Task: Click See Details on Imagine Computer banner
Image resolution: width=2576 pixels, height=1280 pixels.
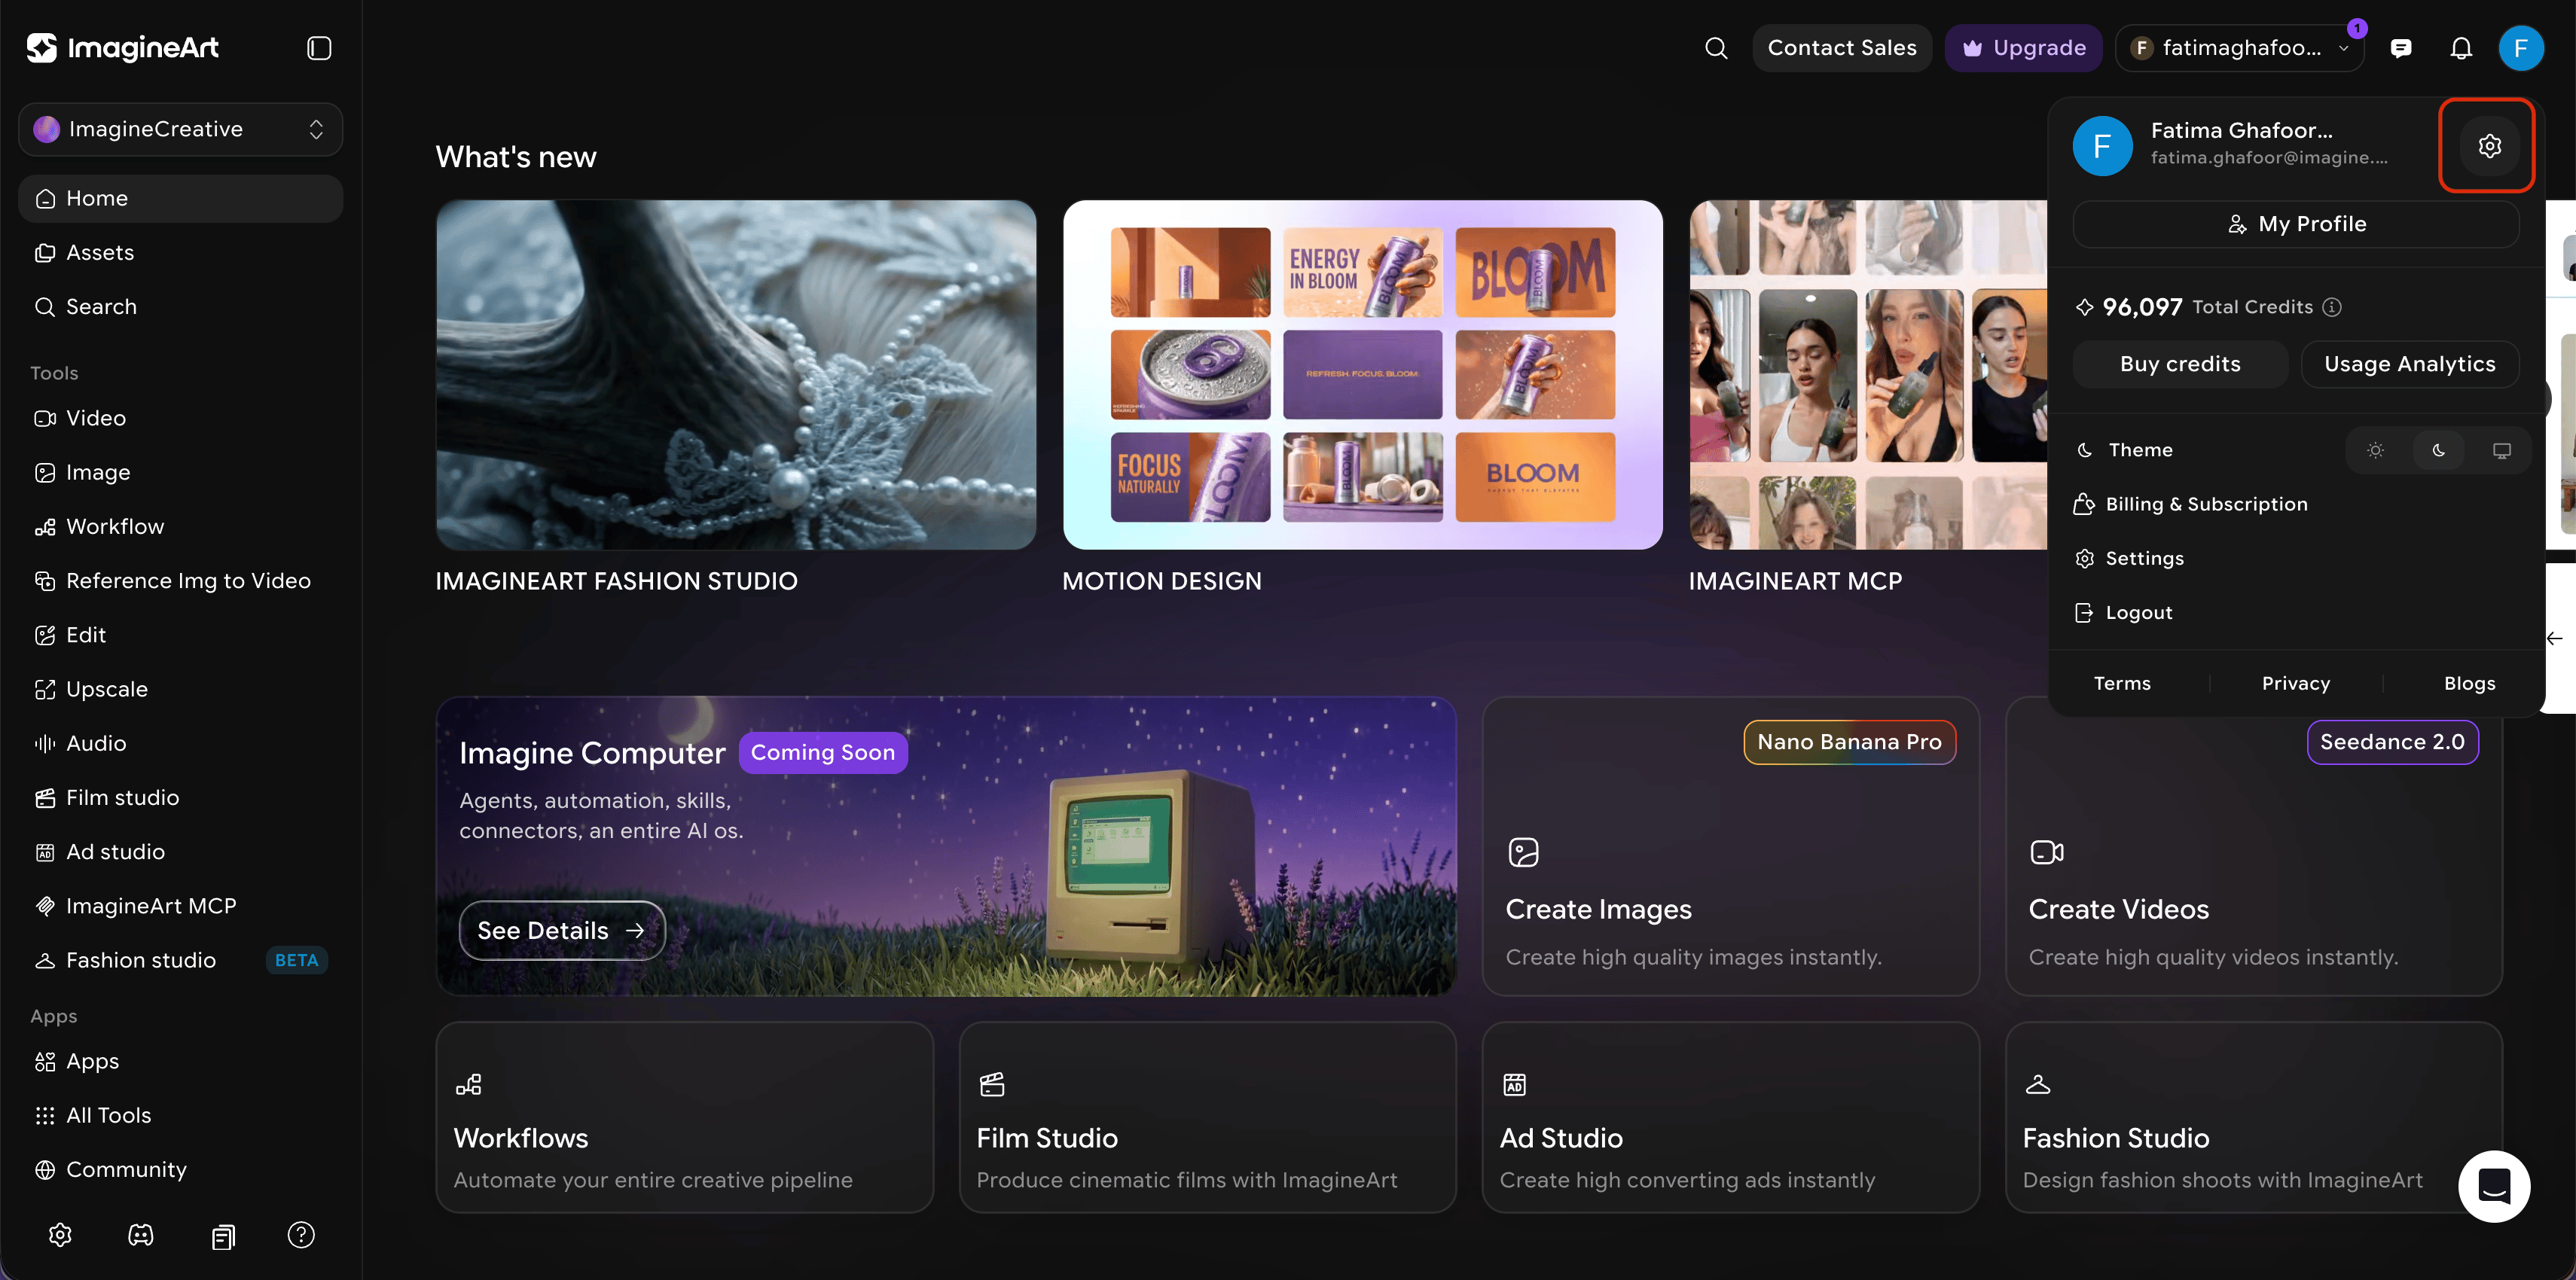Action: [562, 931]
